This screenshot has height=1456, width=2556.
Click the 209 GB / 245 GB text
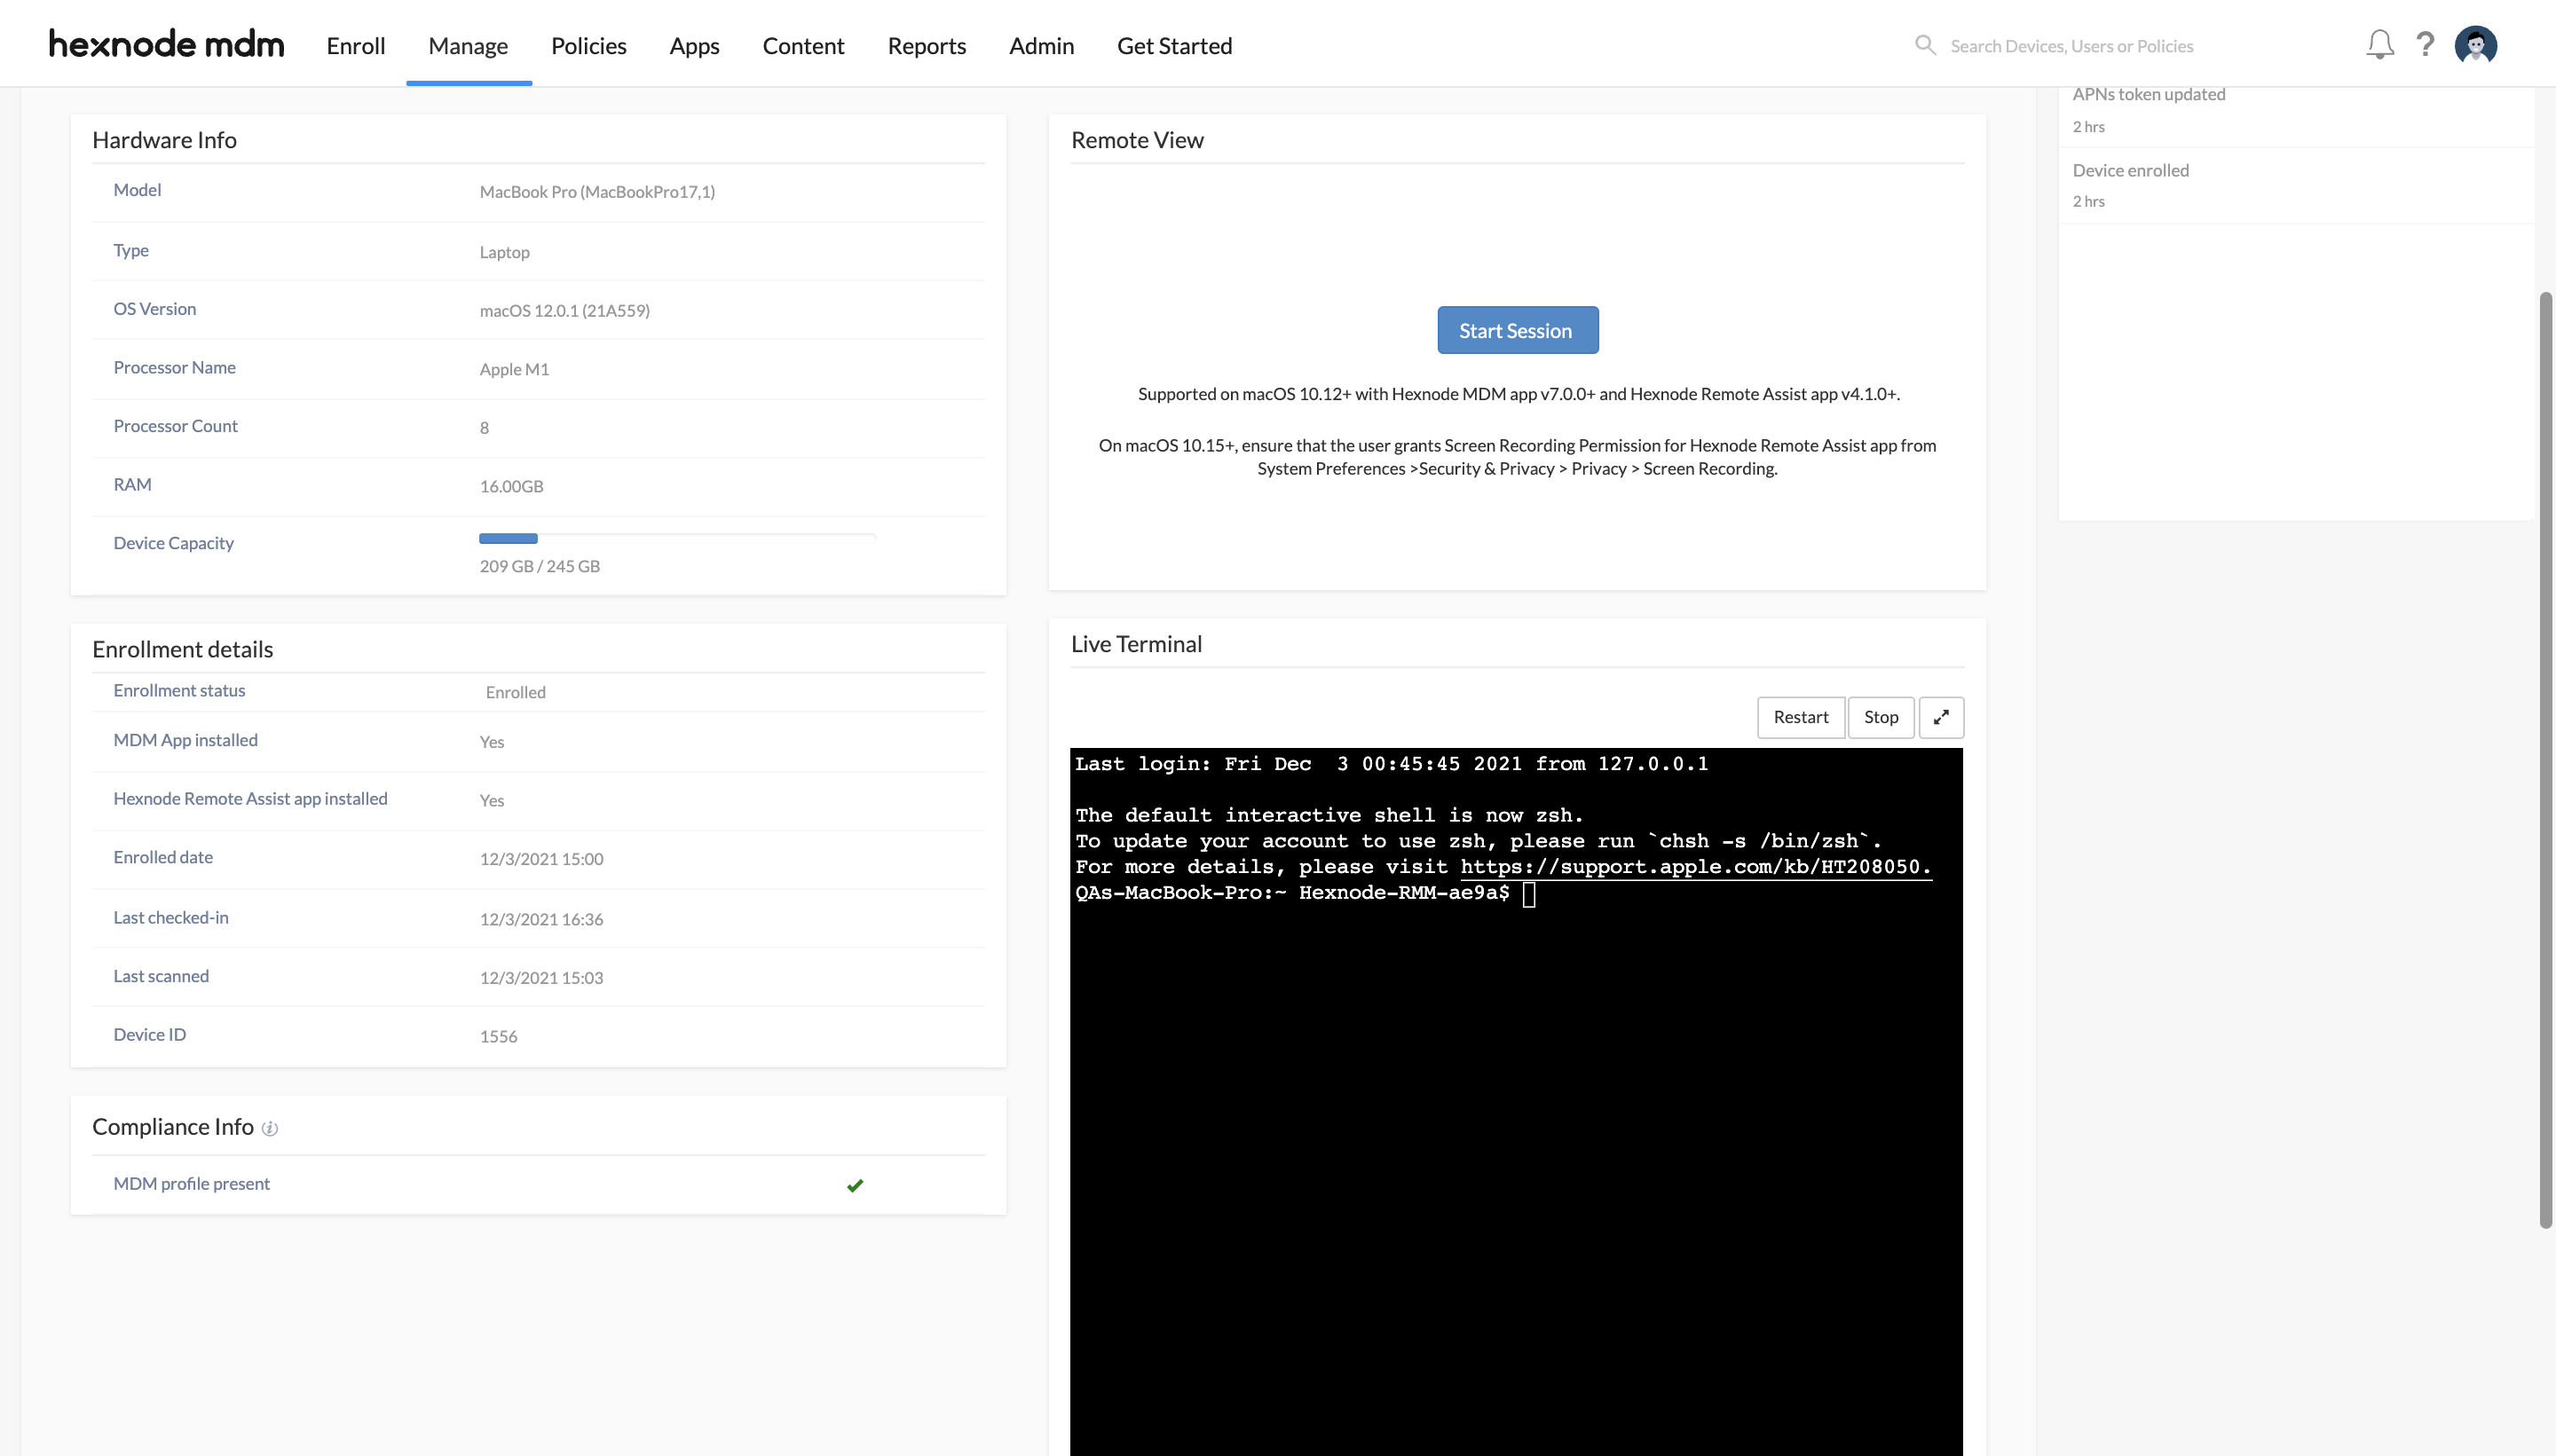[x=539, y=566]
